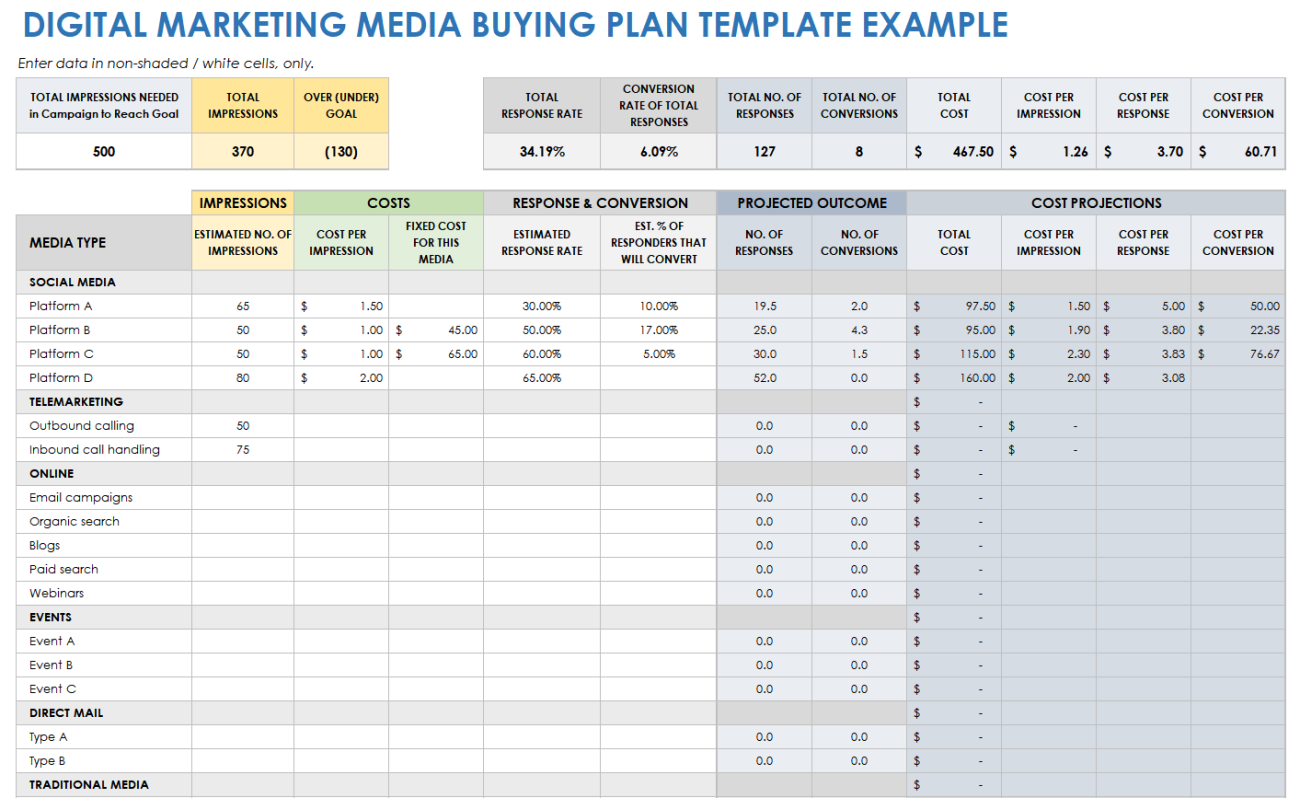Screen dimensions: 1300x798
Task: Click the Over (Under) Goal value (130)
Action: [341, 152]
